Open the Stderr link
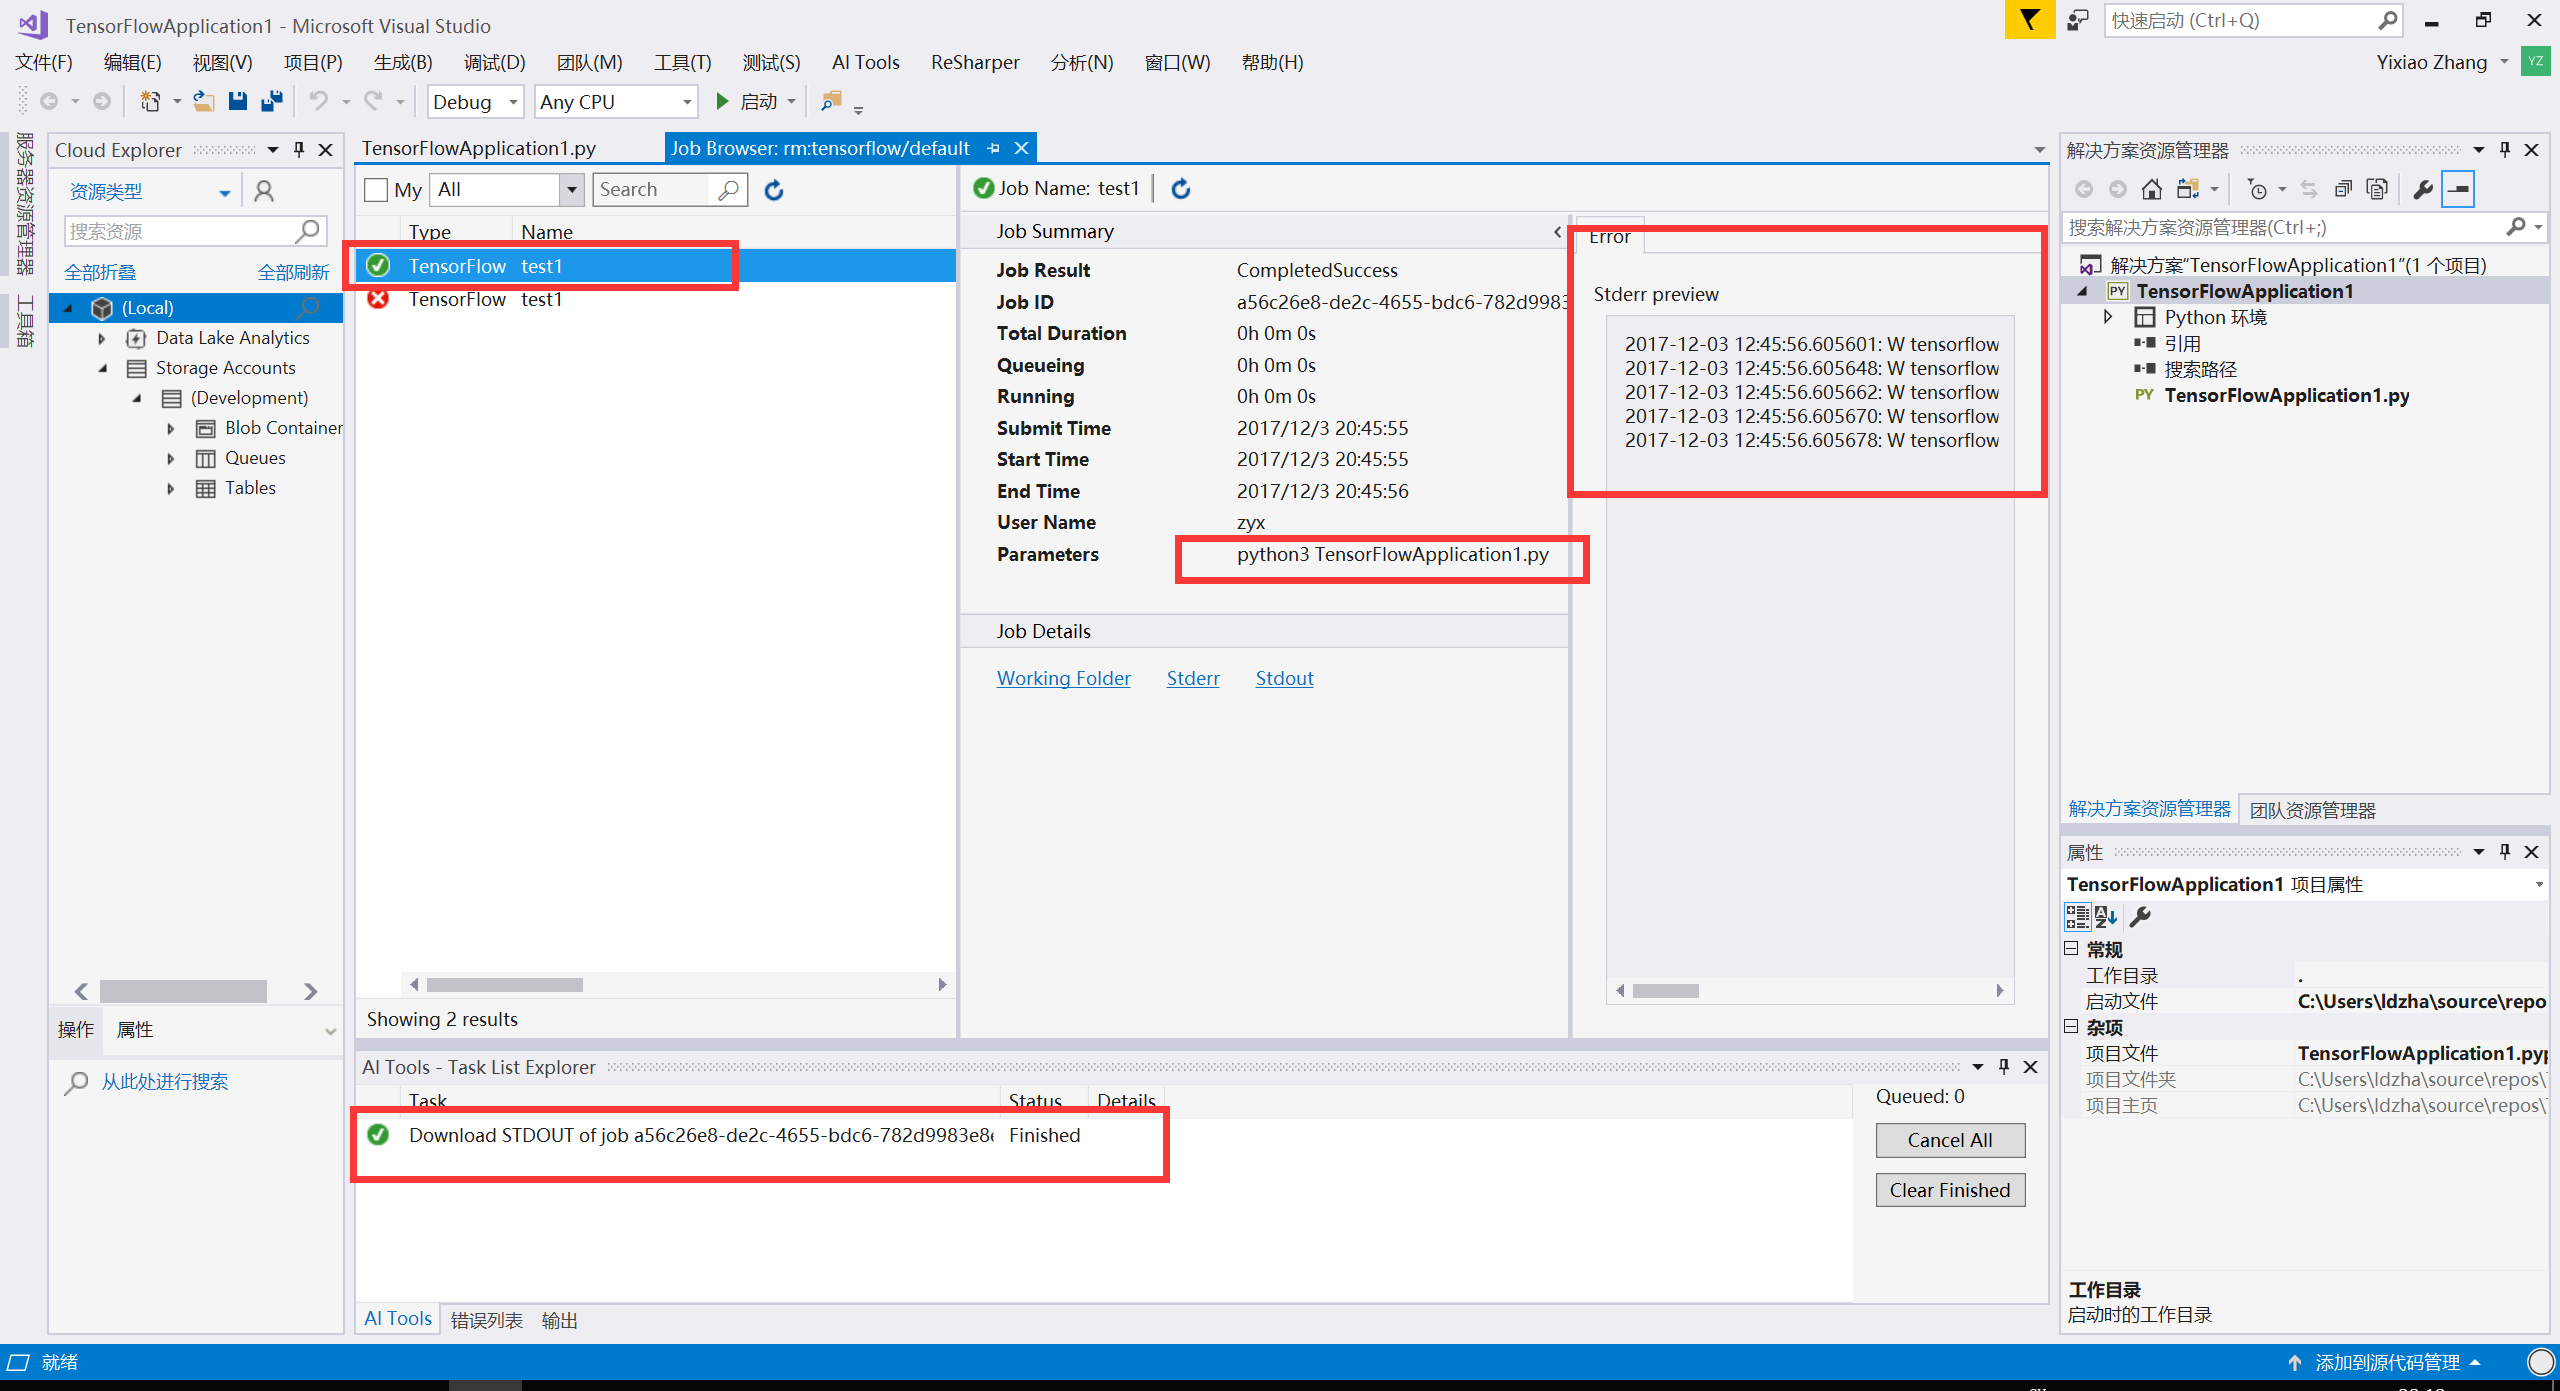This screenshot has width=2560, height=1391. coord(1193,678)
